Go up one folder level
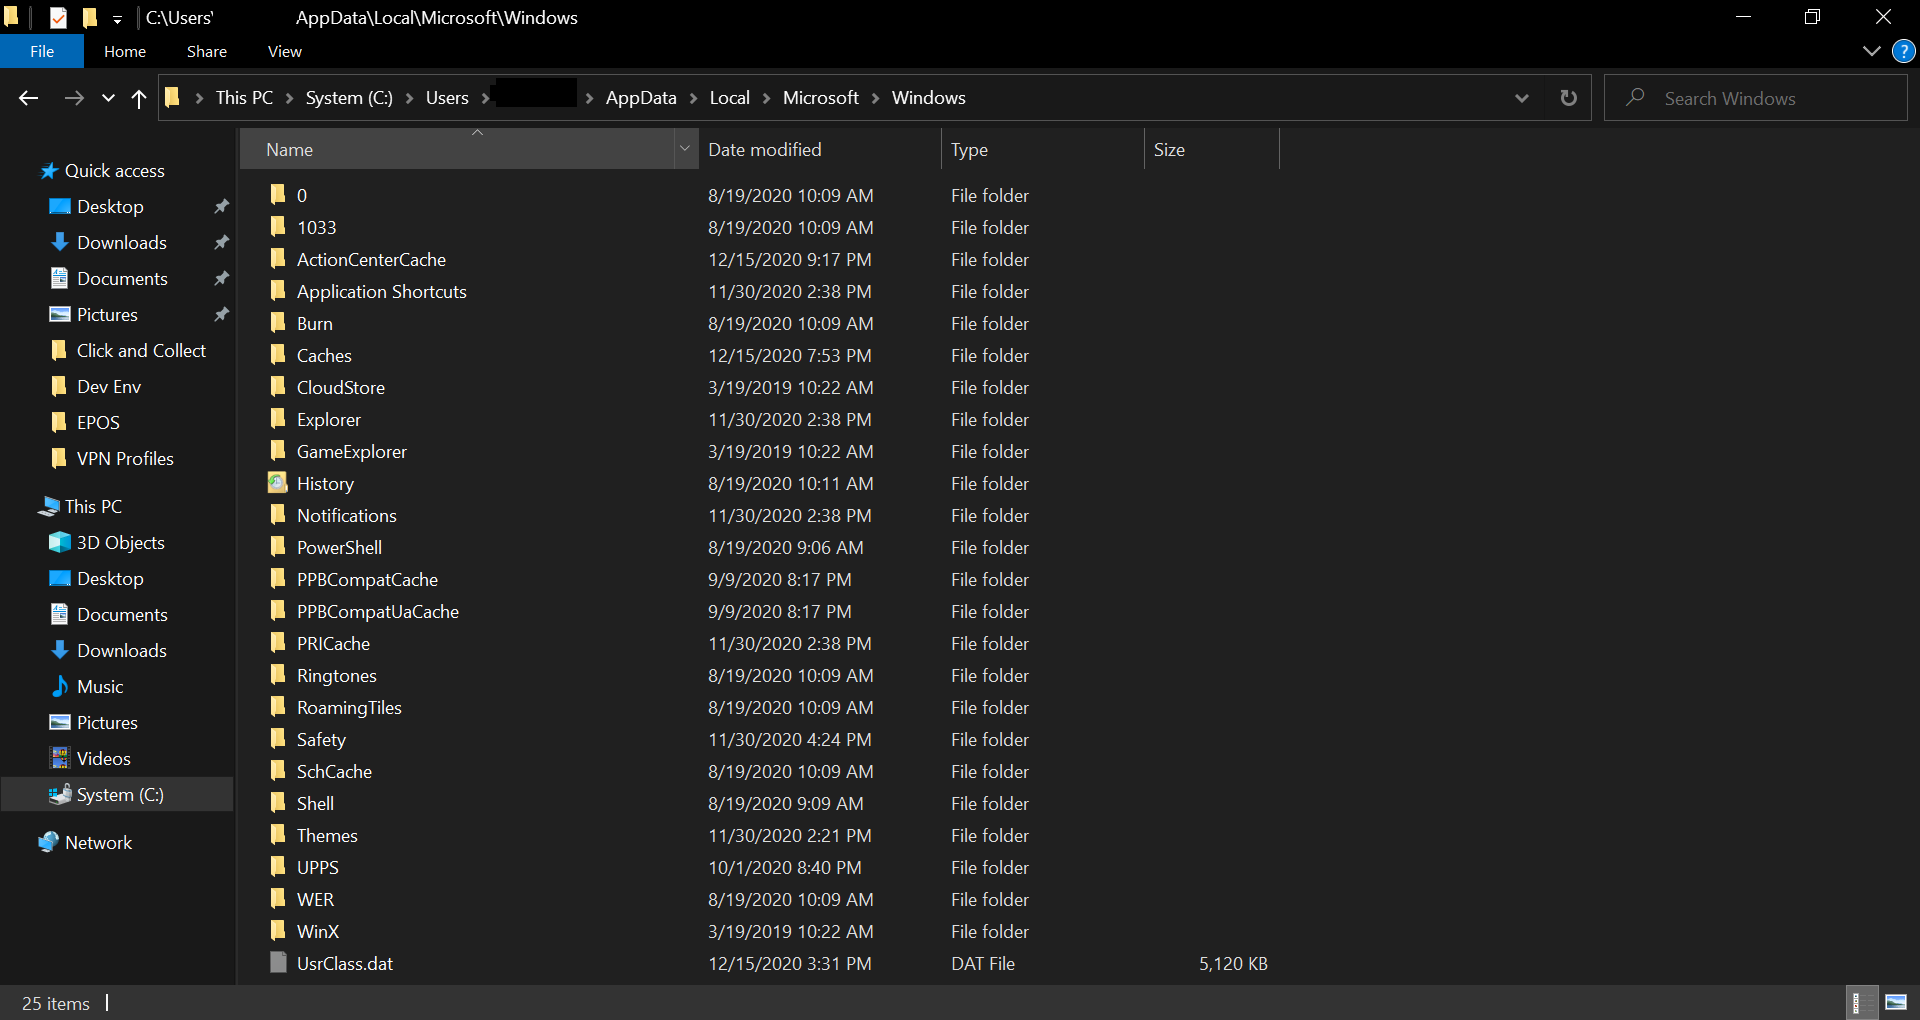Screen dimensions: 1920x1020 [x=139, y=98]
